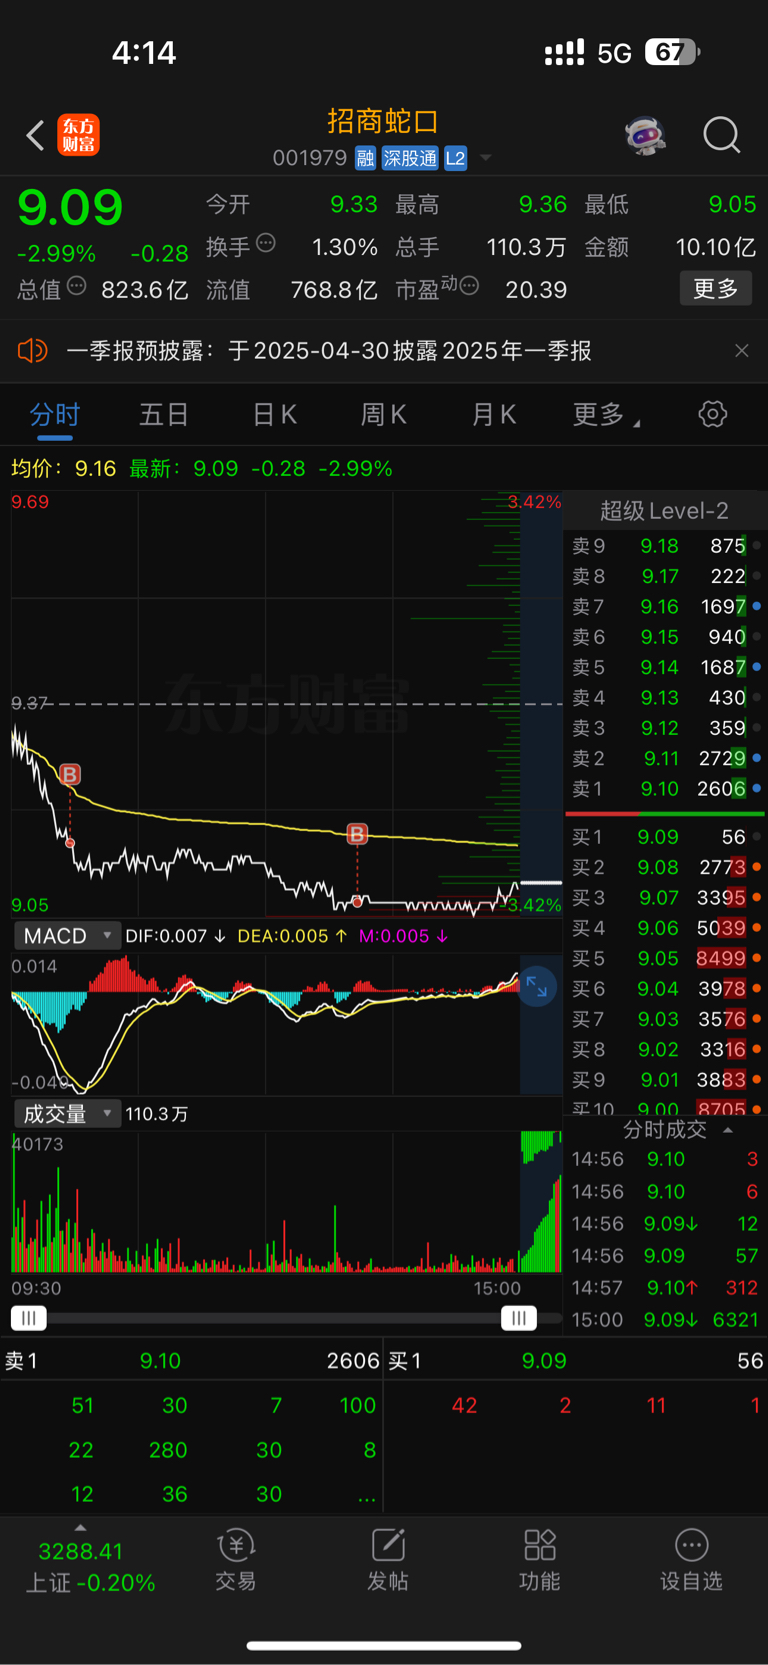Select the 买1 row at 9.09
This screenshot has width=768, height=1665.
[x=666, y=837]
